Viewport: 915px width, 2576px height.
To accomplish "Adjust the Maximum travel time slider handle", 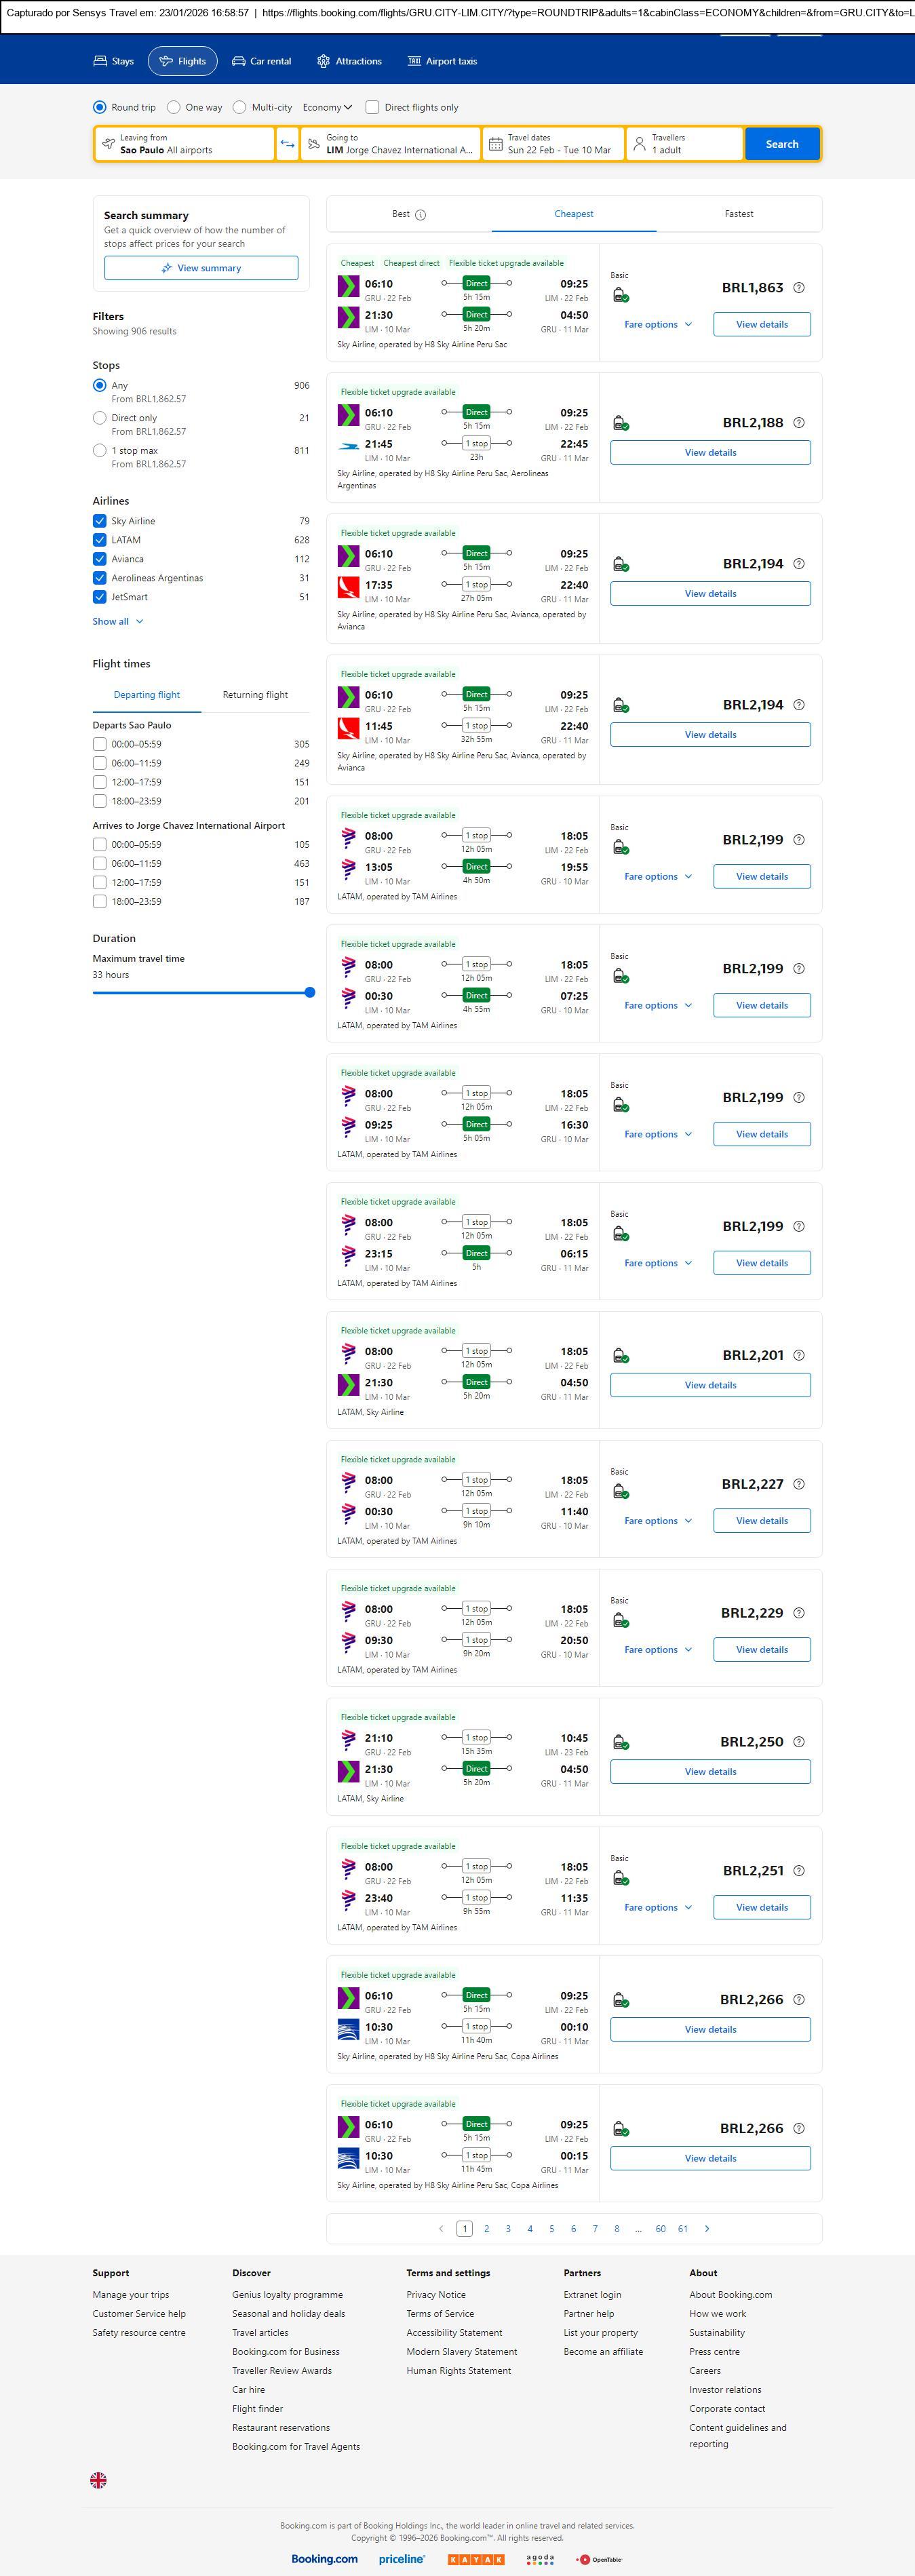I will 310,993.
